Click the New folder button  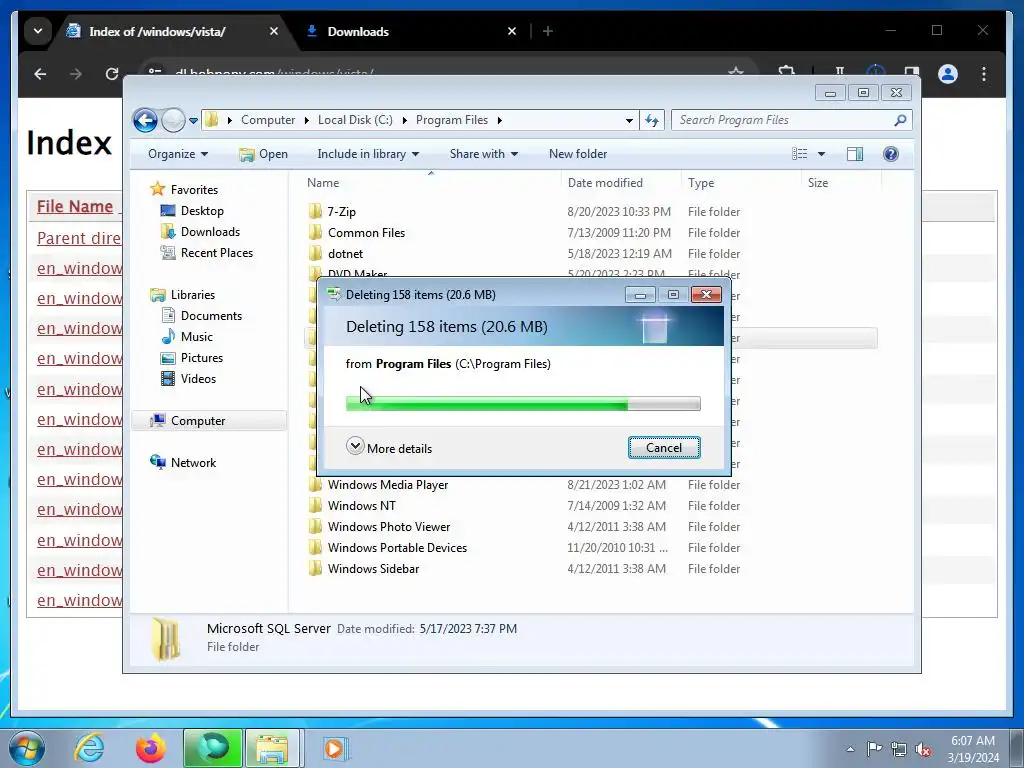(x=578, y=154)
